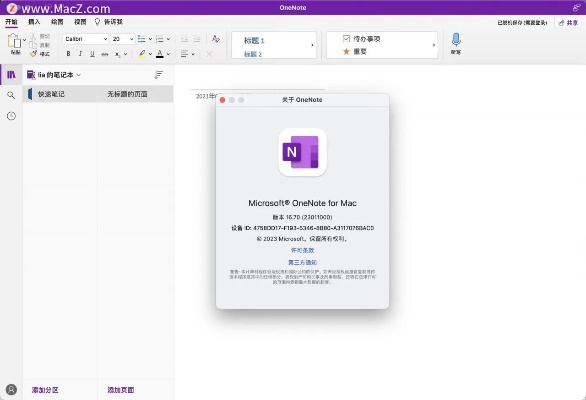Viewport: 586px width, 400px height.
Task: Expand the highlight color arrow
Action: click(x=150, y=54)
